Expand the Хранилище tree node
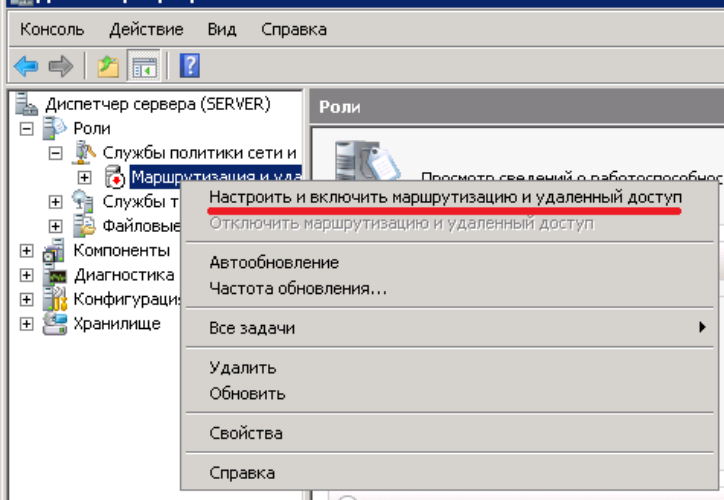This screenshot has width=724, height=500. [x=27, y=324]
